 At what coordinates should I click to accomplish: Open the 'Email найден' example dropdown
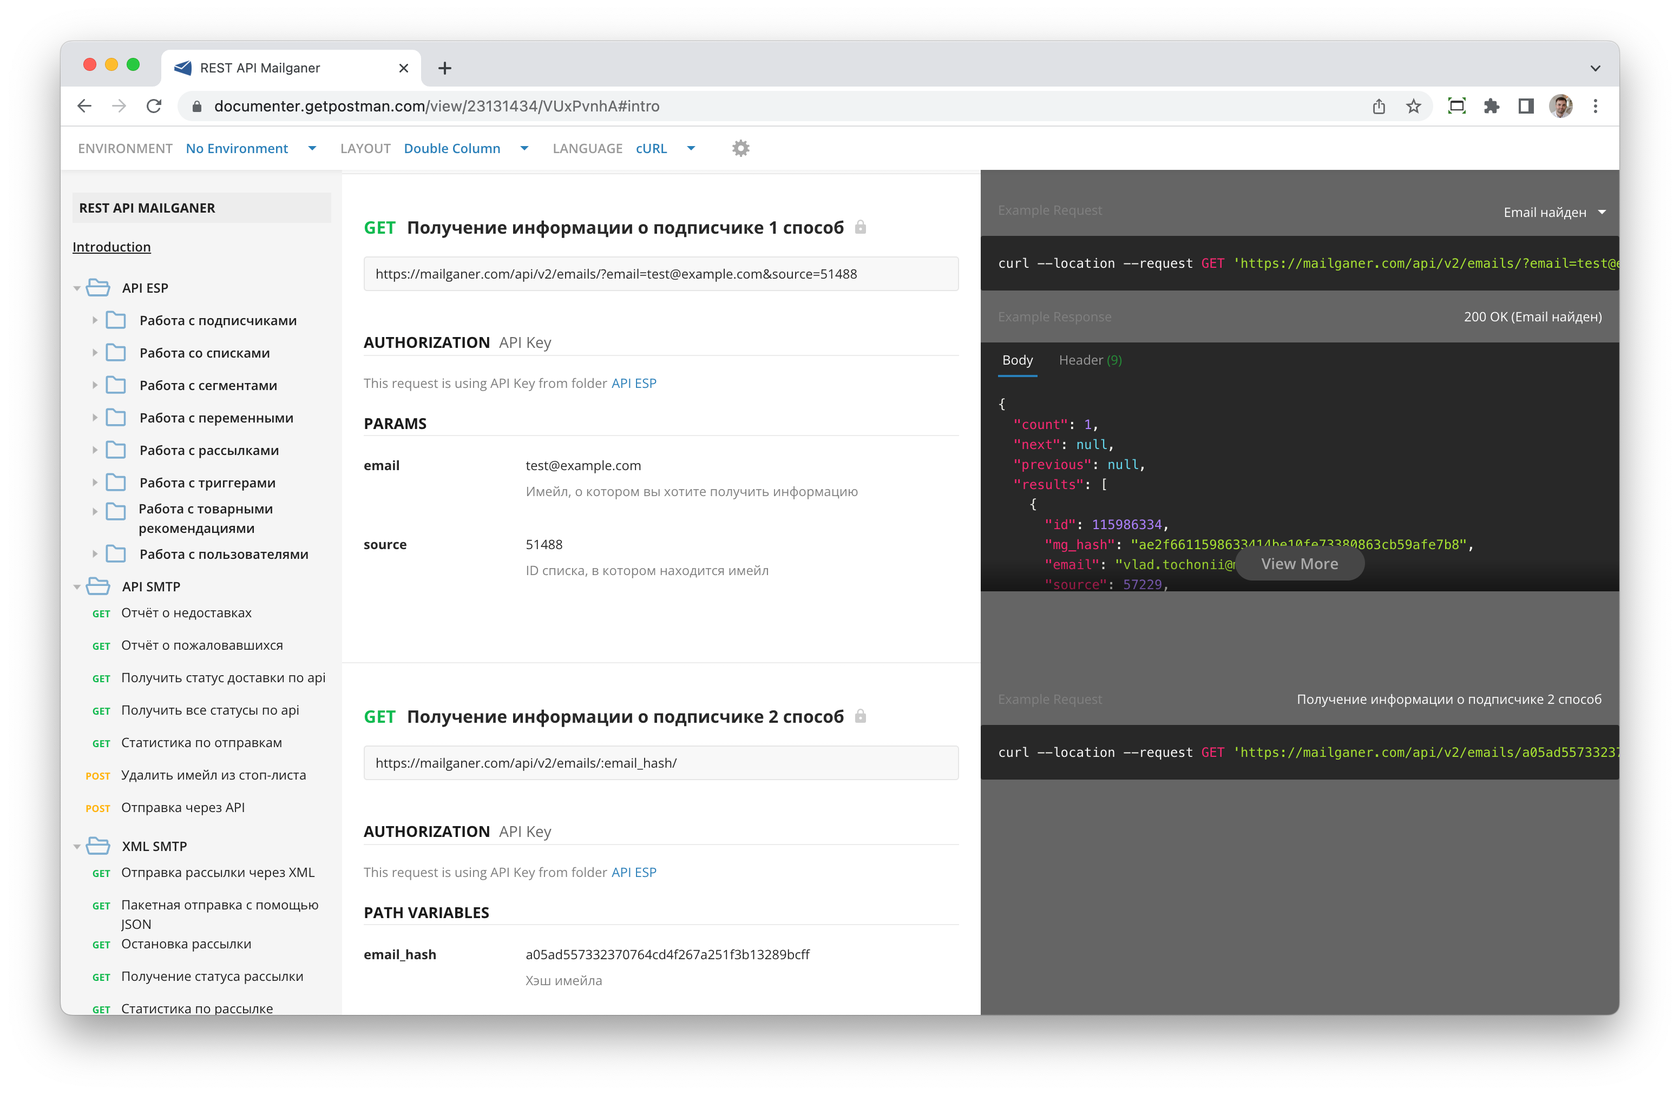click(x=1554, y=212)
